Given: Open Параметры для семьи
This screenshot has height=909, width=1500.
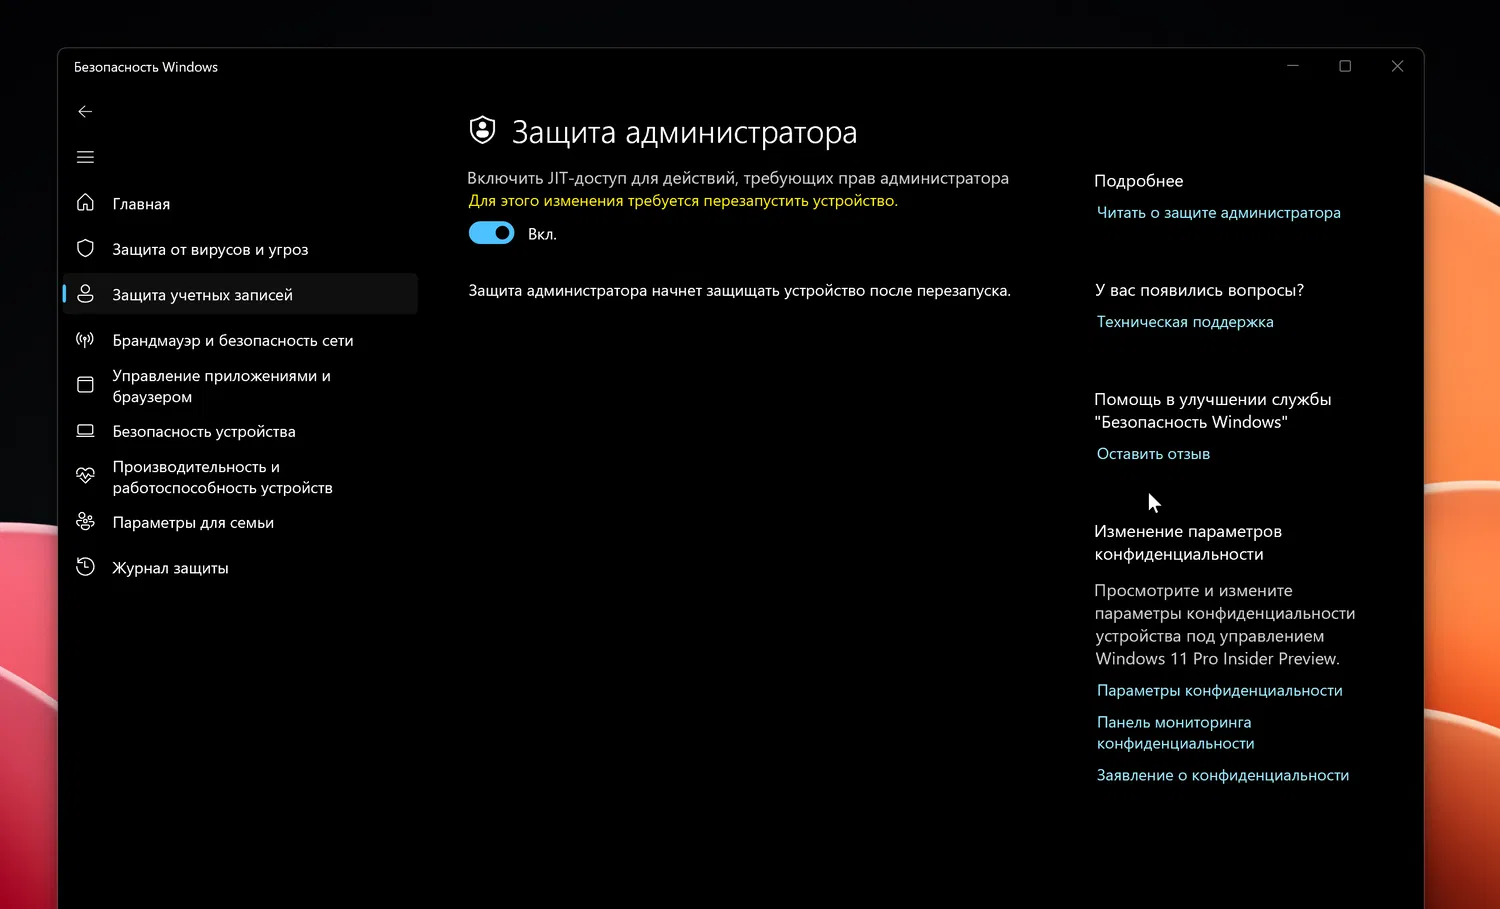Looking at the screenshot, I should (193, 522).
